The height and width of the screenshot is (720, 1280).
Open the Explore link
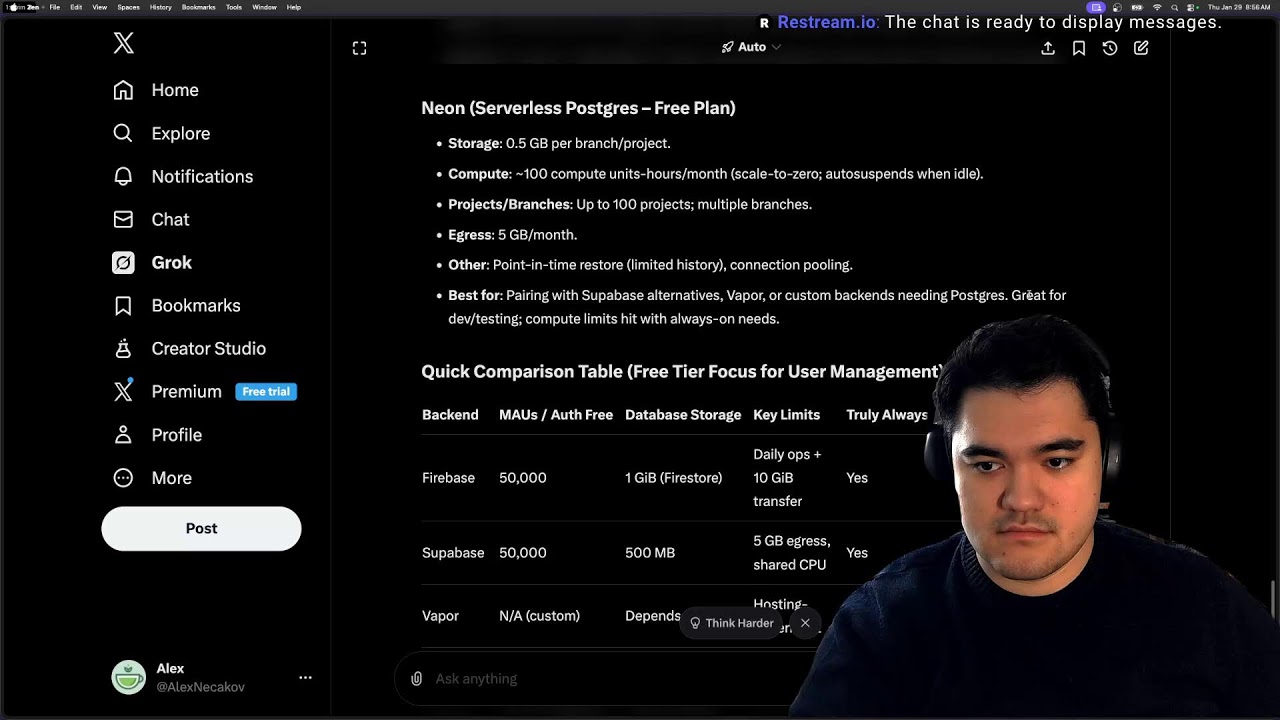coord(181,133)
